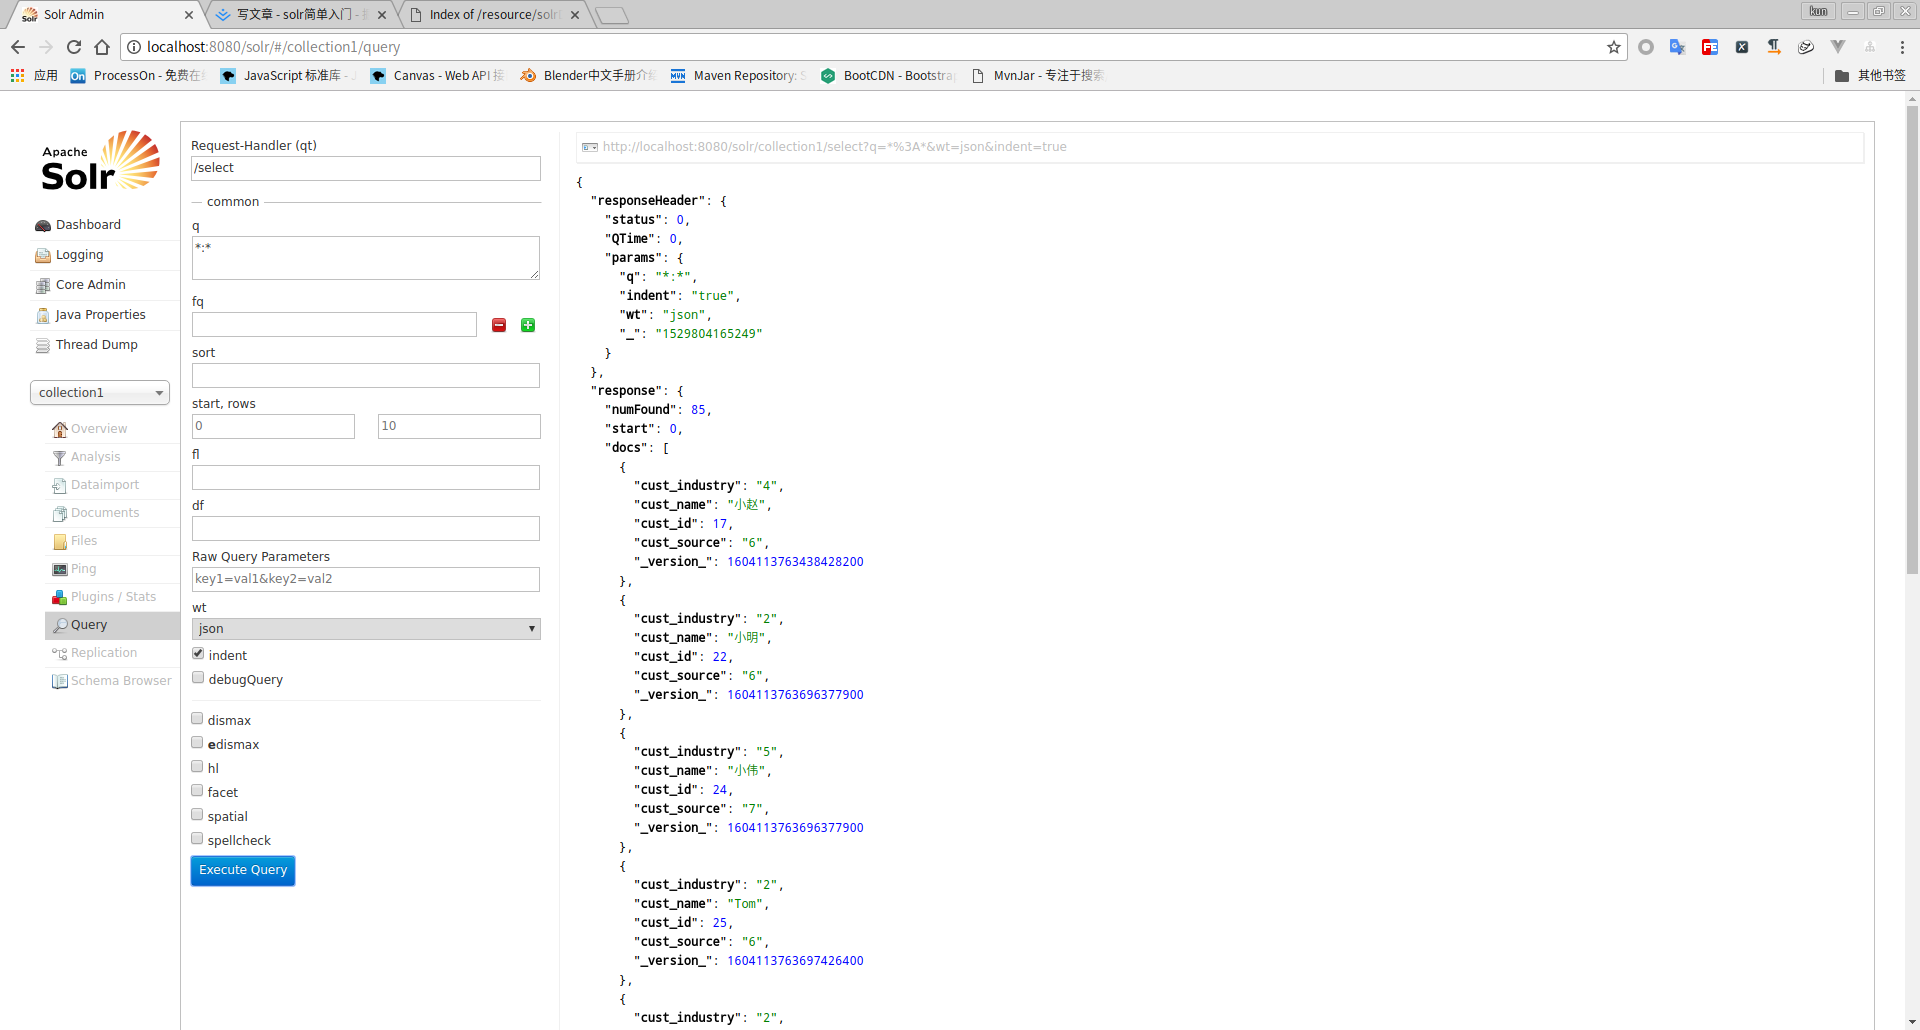Image resolution: width=1920 pixels, height=1030 pixels.
Task: Open the generated select query URL link
Action: click(x=834, y=147)
